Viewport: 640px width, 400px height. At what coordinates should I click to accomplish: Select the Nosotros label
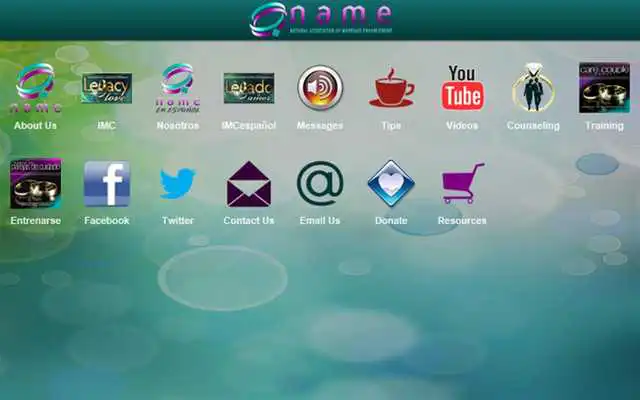(178, 126)
